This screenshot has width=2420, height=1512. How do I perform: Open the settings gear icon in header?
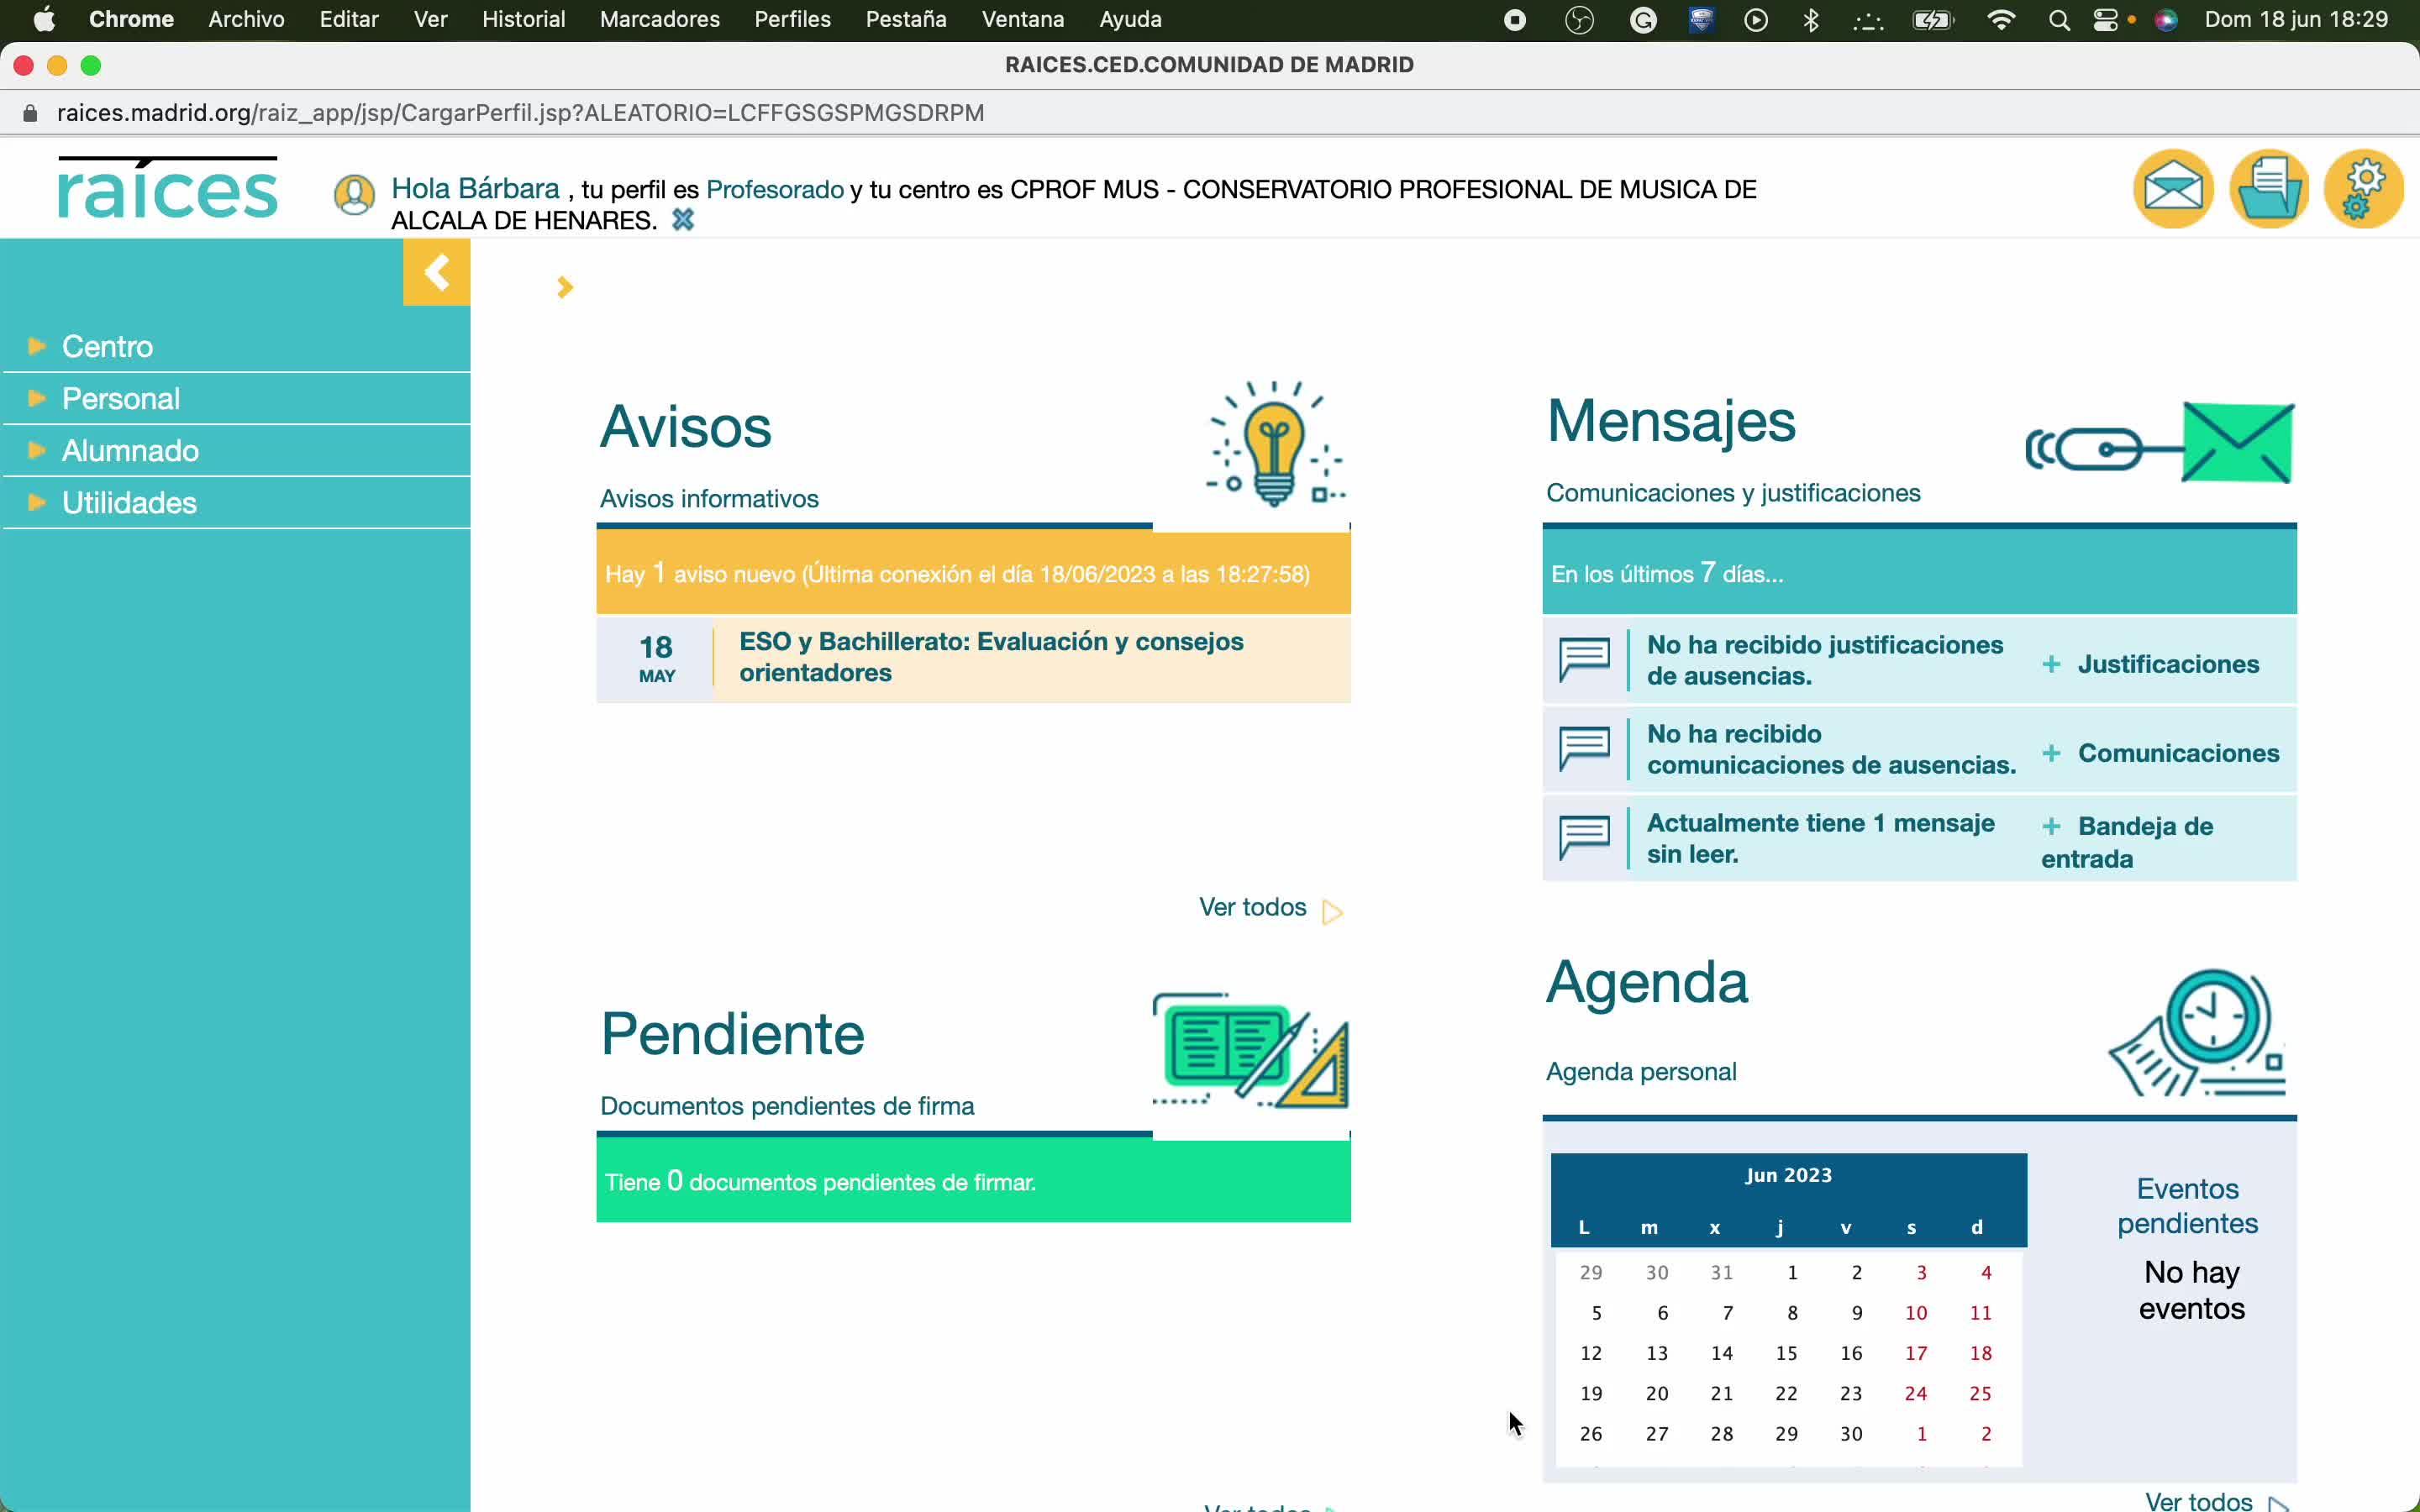[x=2363, y=189]
